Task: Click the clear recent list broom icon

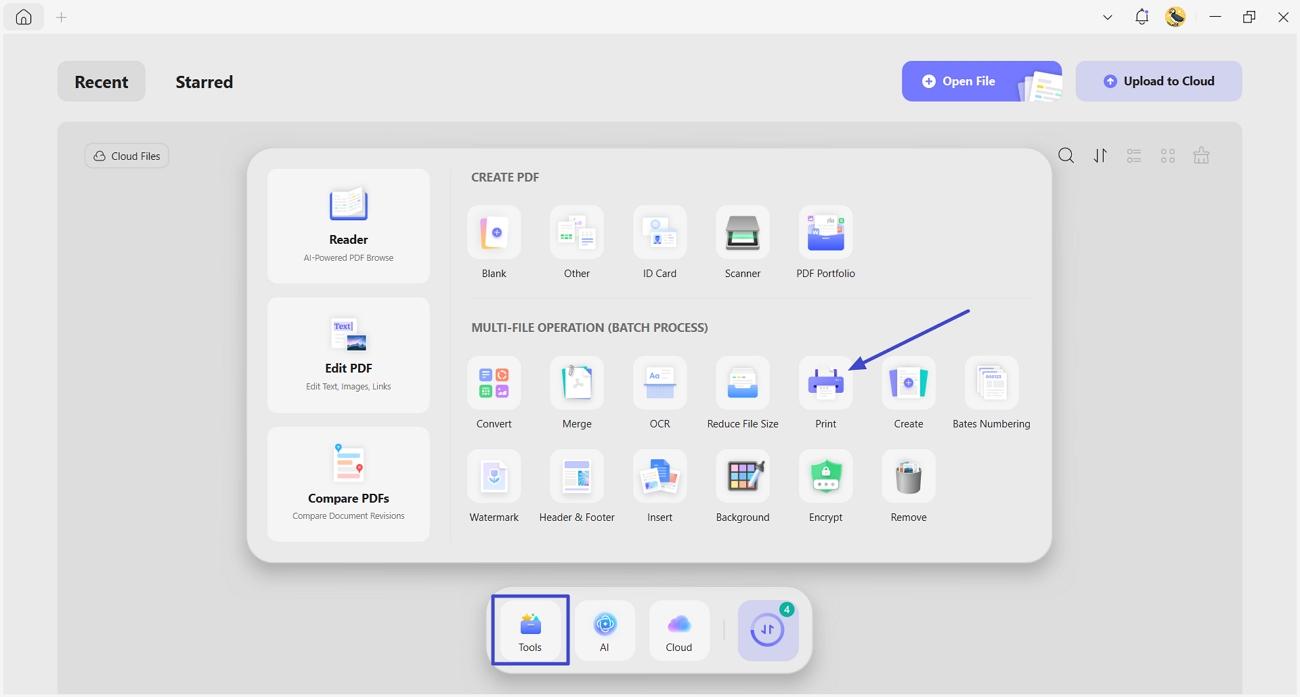Action: tap(1202, 156)
